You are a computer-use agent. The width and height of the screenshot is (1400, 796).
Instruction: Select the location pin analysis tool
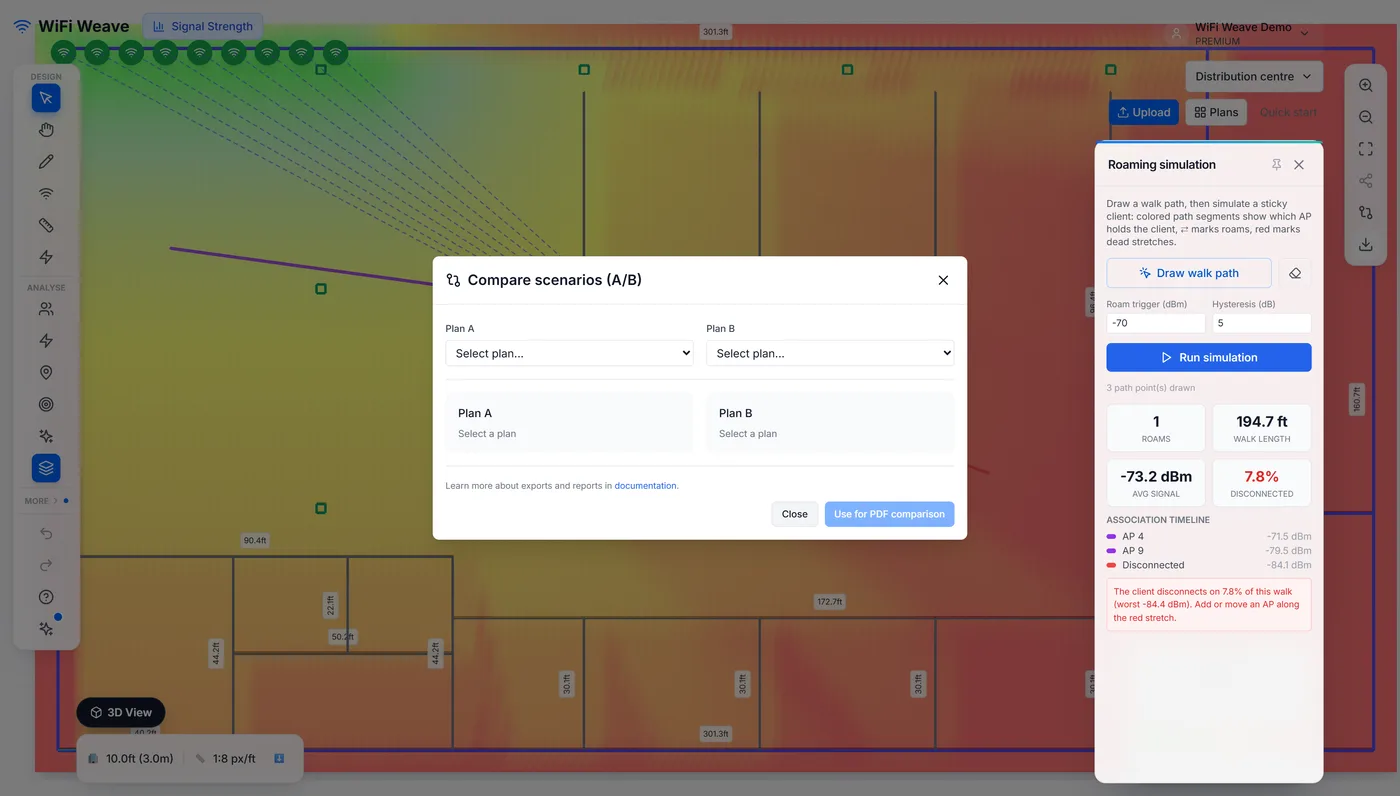click(x=46, y=373)
